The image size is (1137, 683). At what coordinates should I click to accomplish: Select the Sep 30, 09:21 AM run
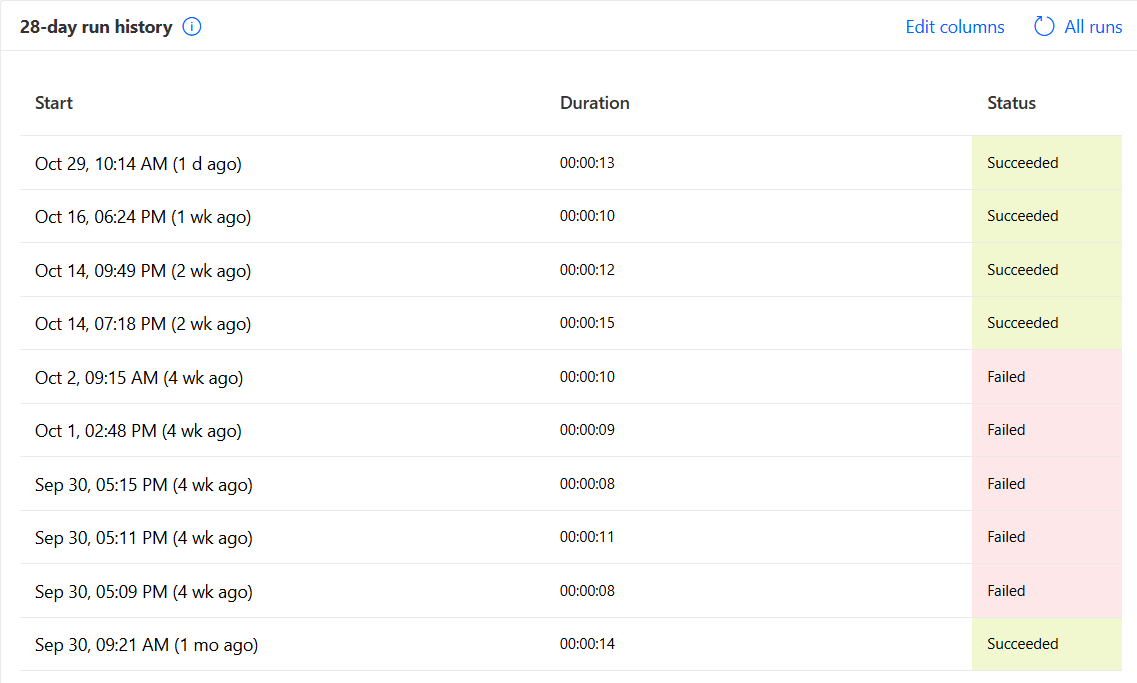coord(146,645)
